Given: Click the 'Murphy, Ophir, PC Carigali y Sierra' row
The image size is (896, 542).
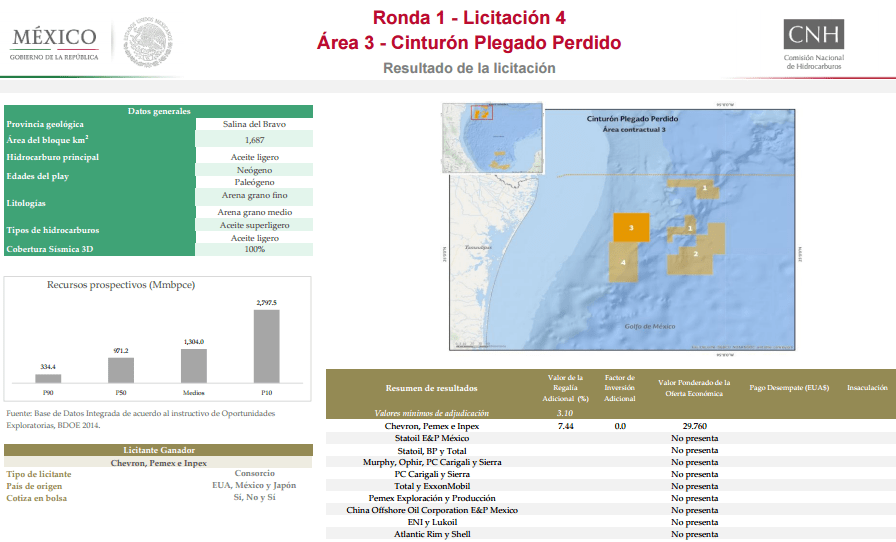Looking at the screenshot, I should (x=610, y=463).
